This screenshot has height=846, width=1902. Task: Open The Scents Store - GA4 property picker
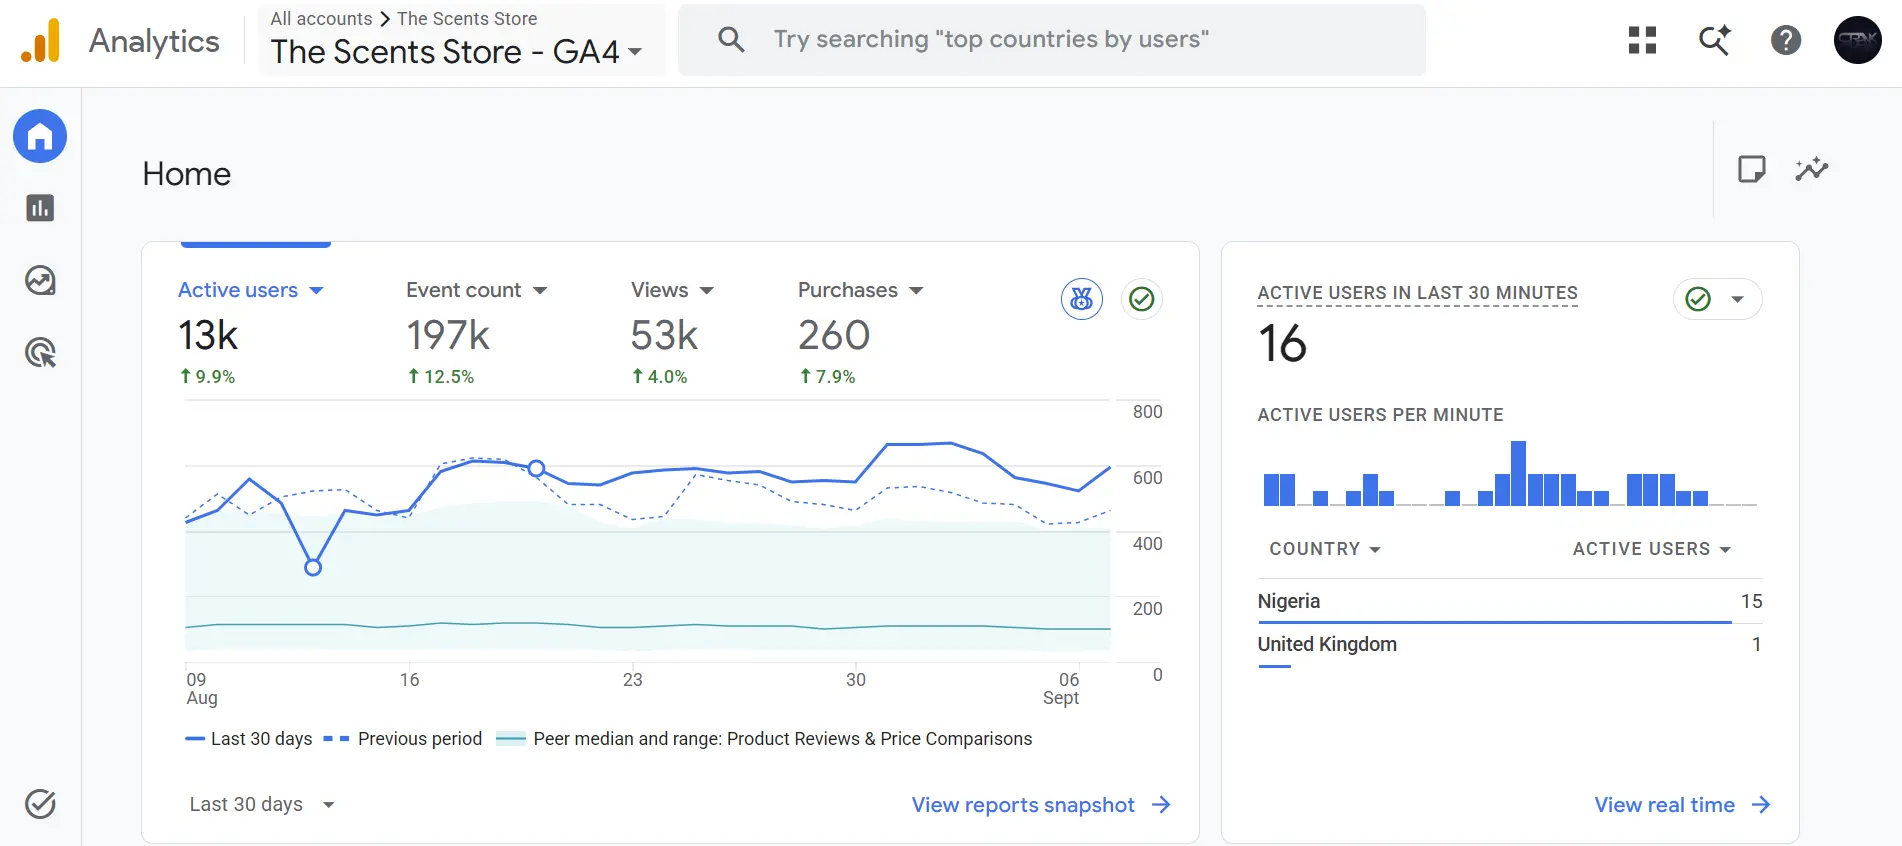point(456,52)
